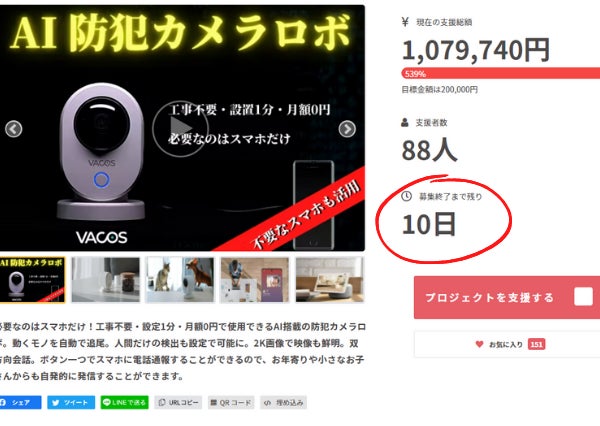Send project via LINE button
Image resolution: width=600 pixels, height=426 pixels.
coord(124,403)
